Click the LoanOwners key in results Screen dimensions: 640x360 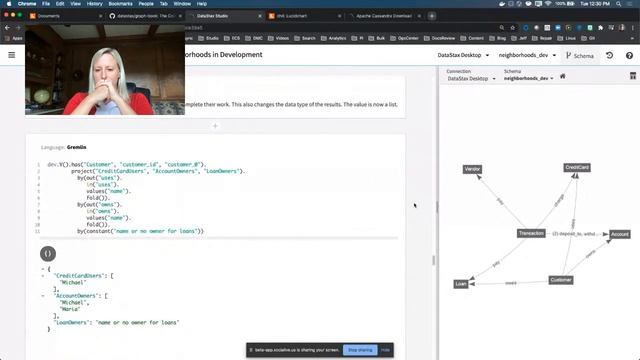point(72,322)
